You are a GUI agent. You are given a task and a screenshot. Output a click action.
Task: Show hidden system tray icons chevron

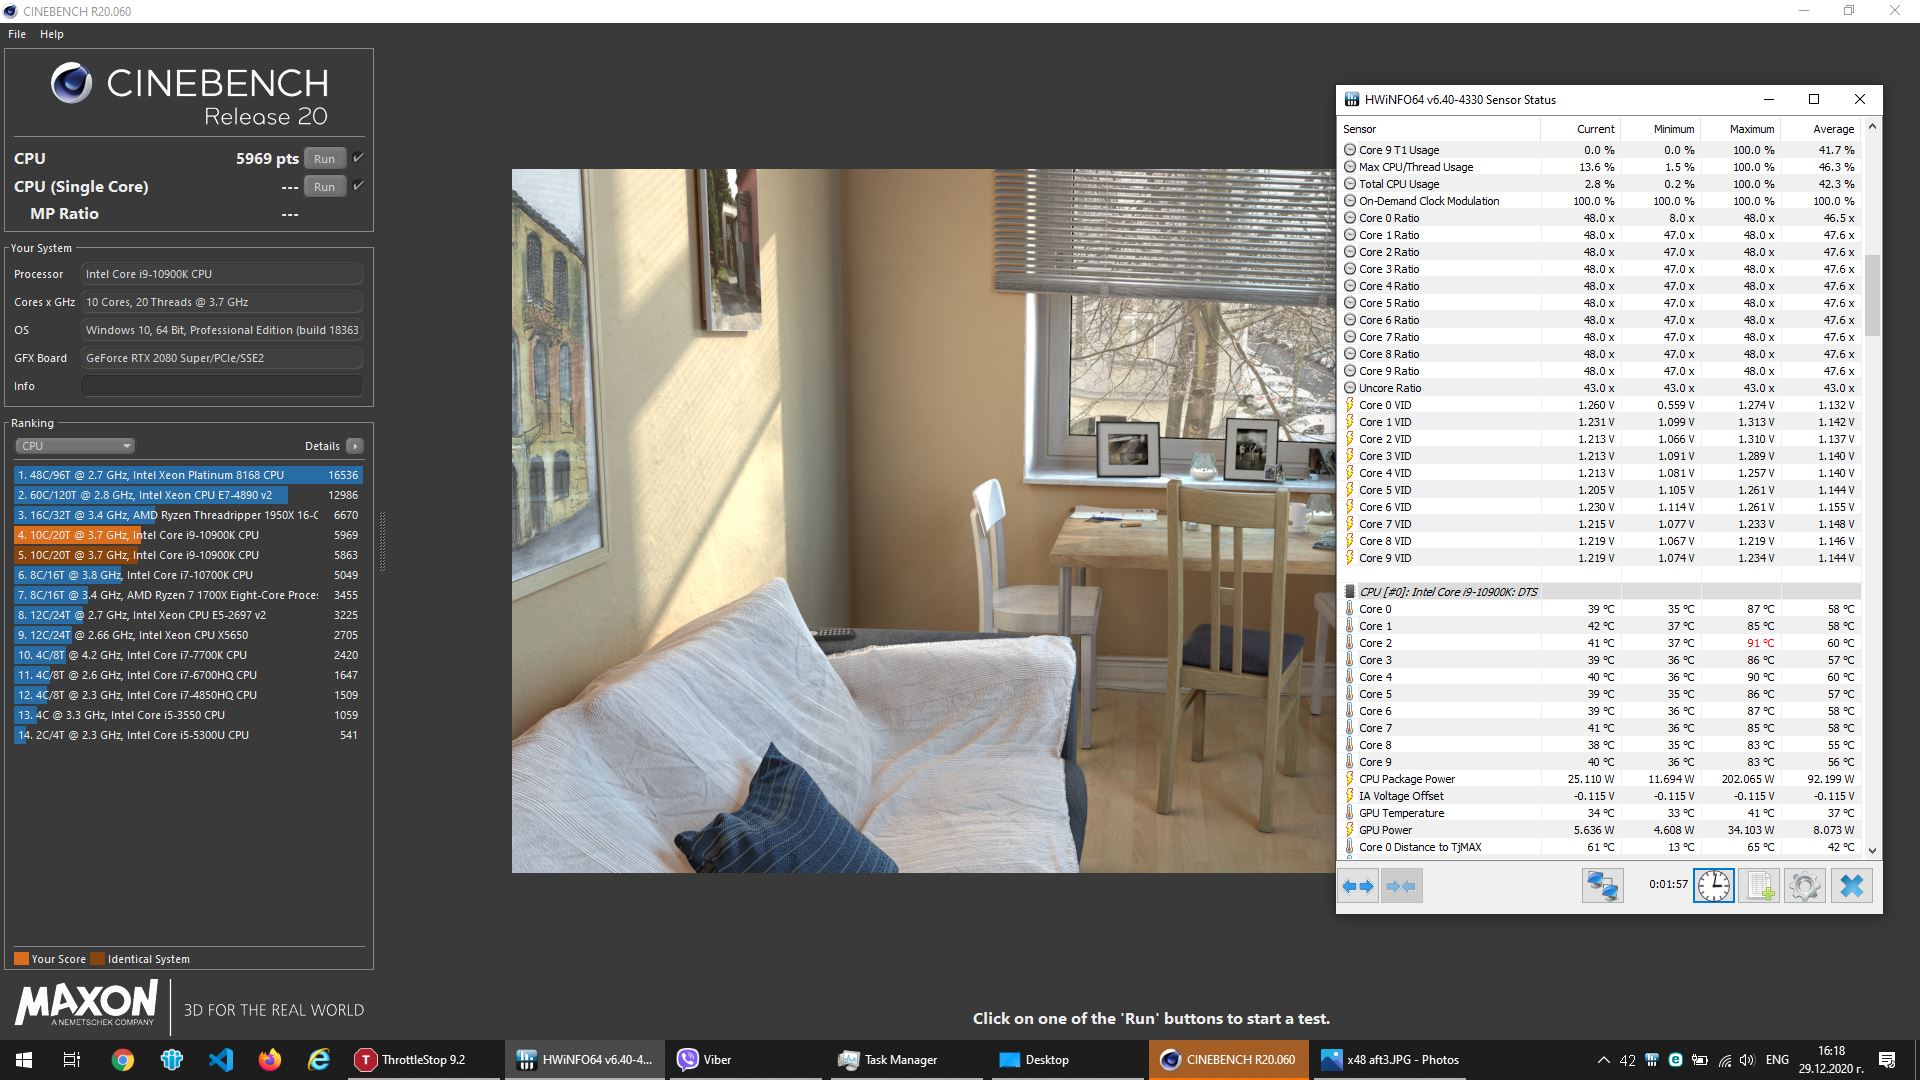(x=1603, y=1060)
